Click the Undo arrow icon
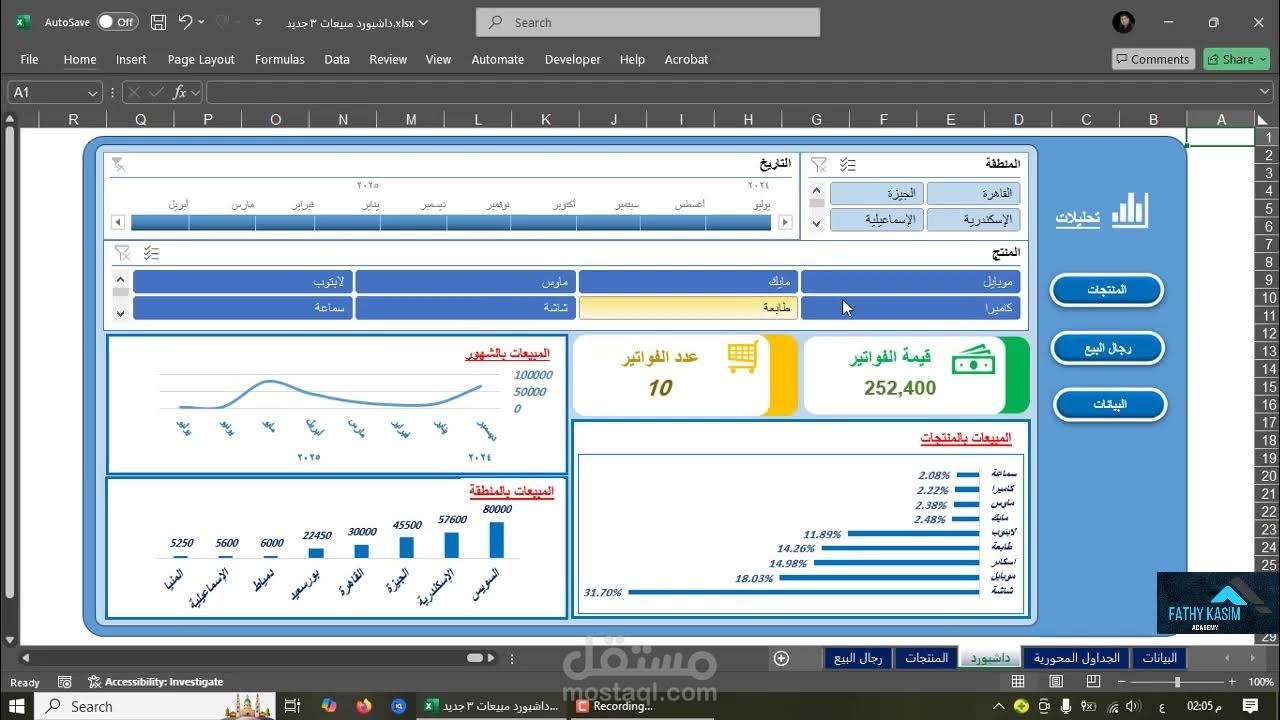Image resolution: width=1280 pixels, height=720 pixels. [x=185, y=22]
